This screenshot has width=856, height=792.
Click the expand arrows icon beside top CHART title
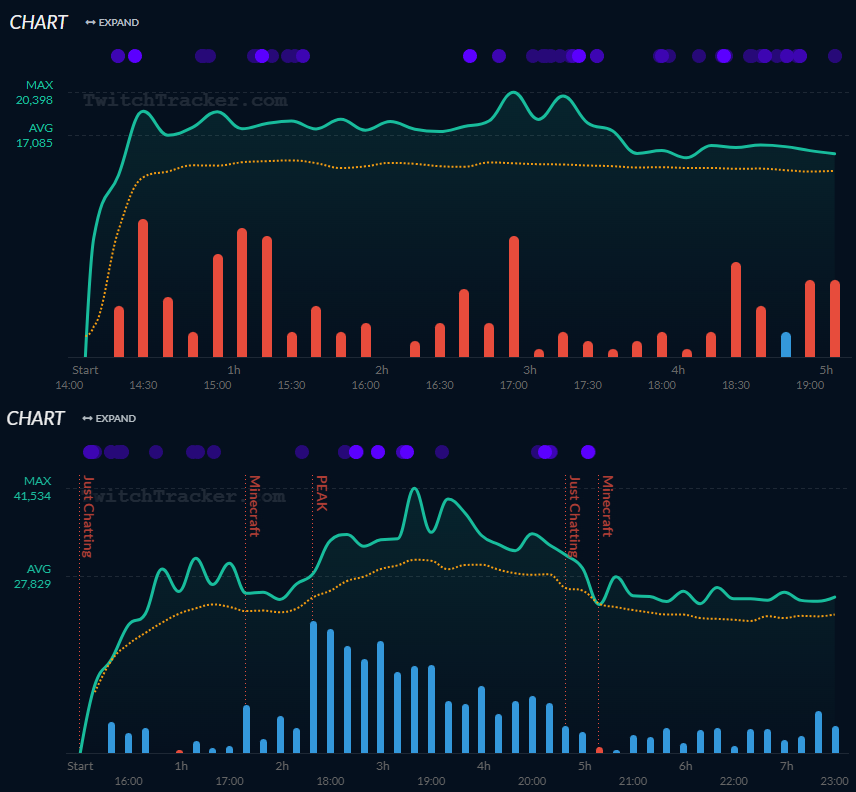[x=91, y=22]
